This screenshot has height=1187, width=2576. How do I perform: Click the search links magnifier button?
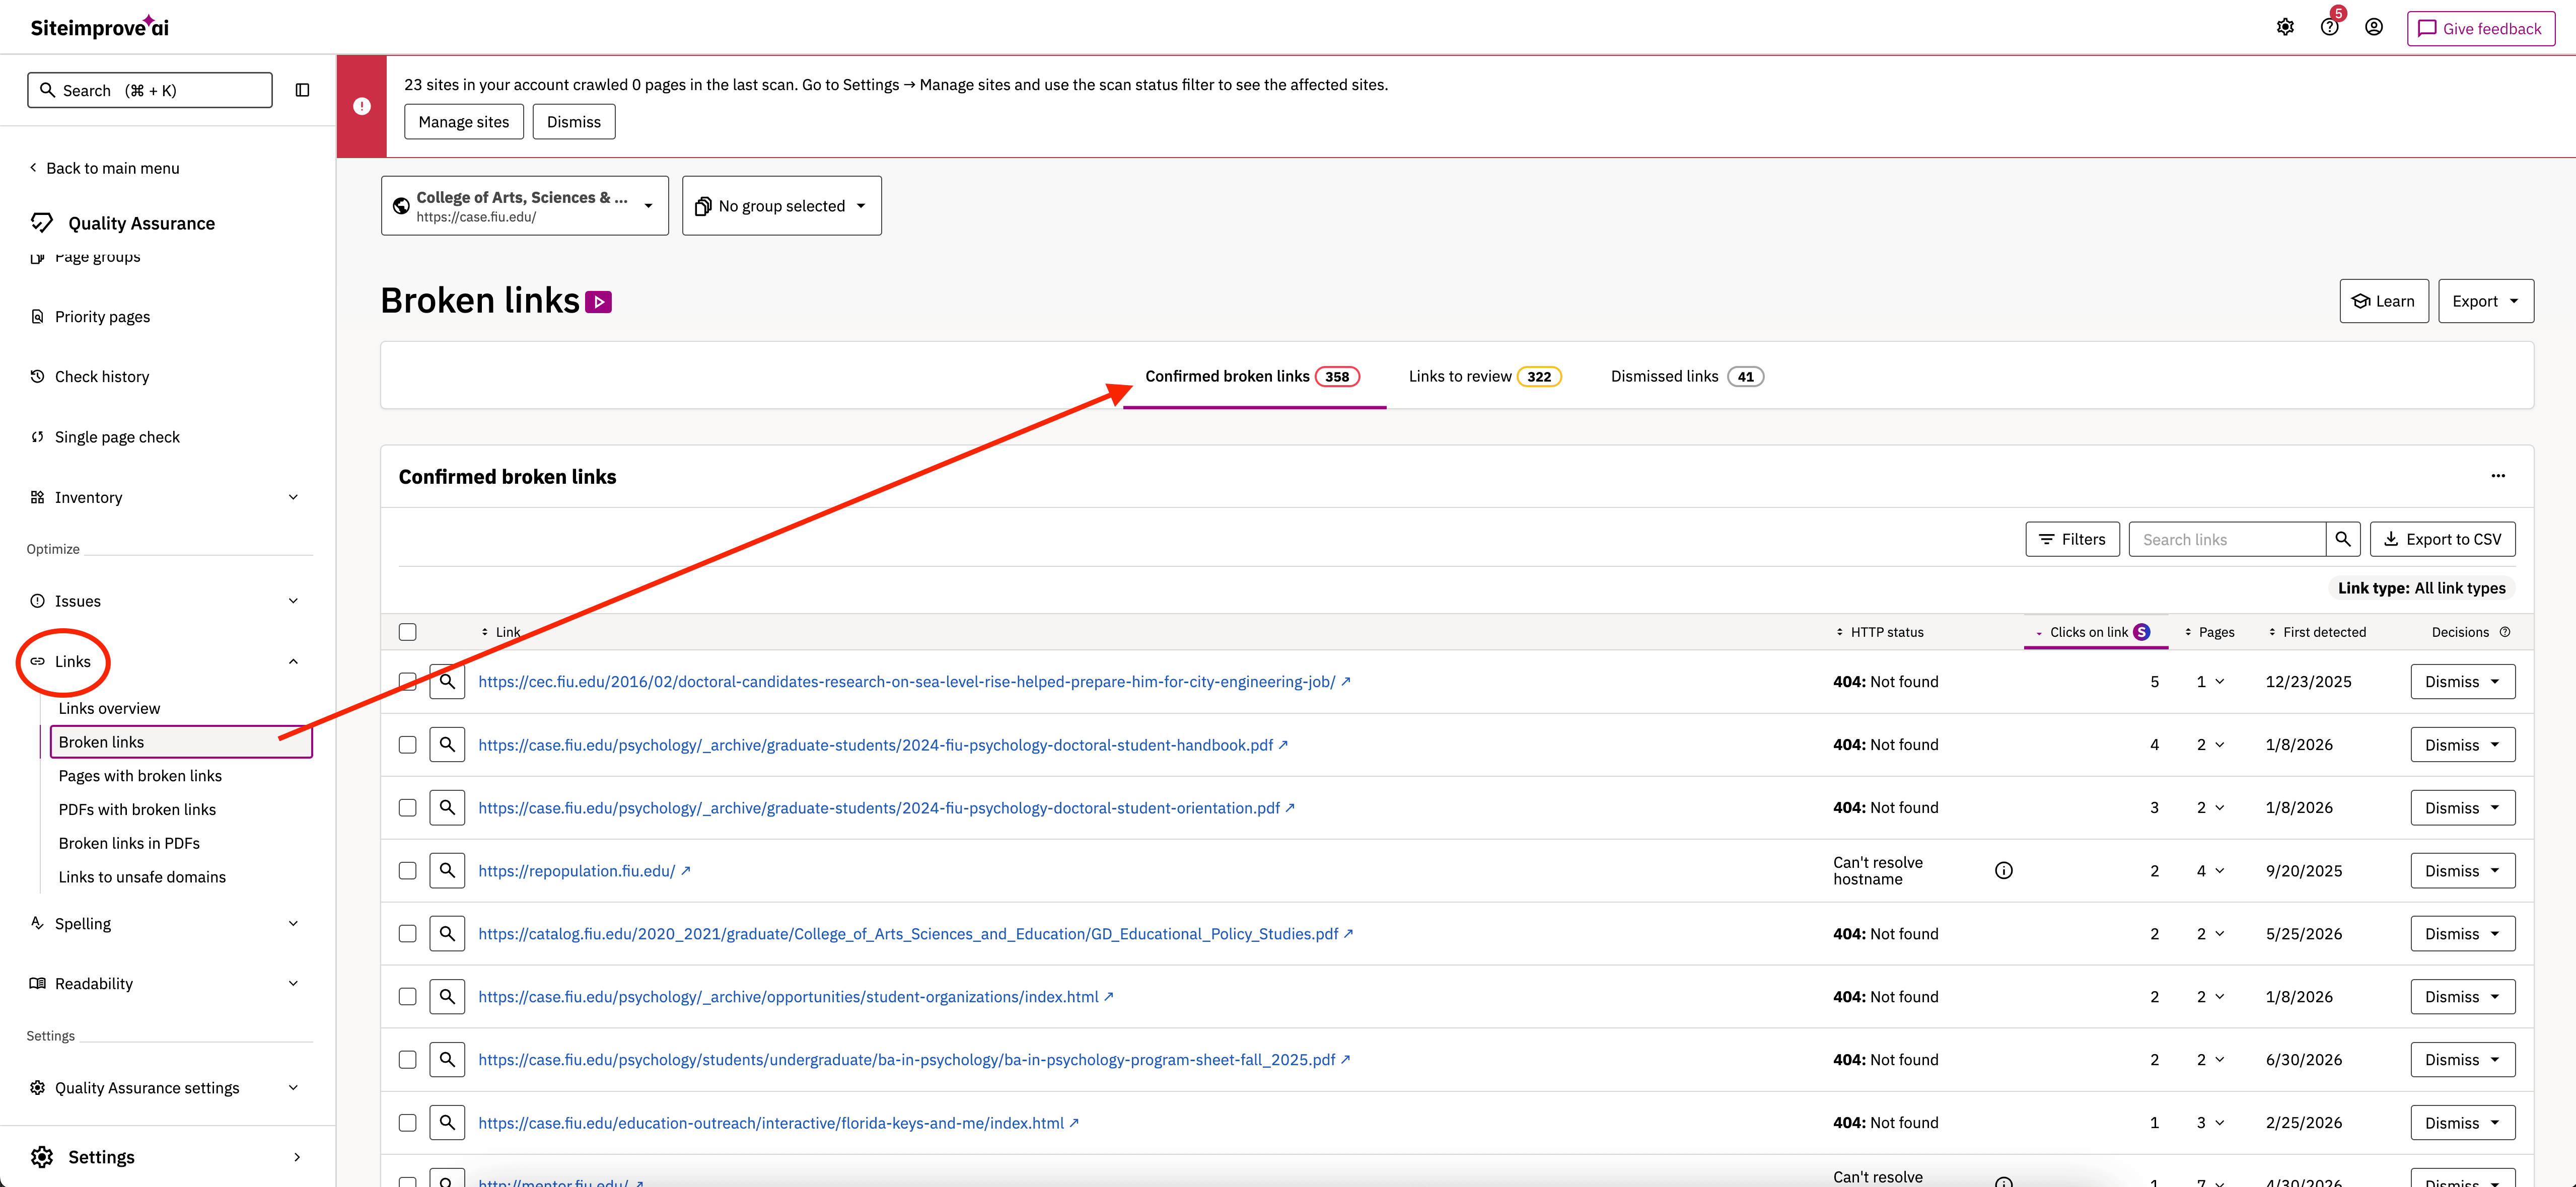[x=2342, y=539]
